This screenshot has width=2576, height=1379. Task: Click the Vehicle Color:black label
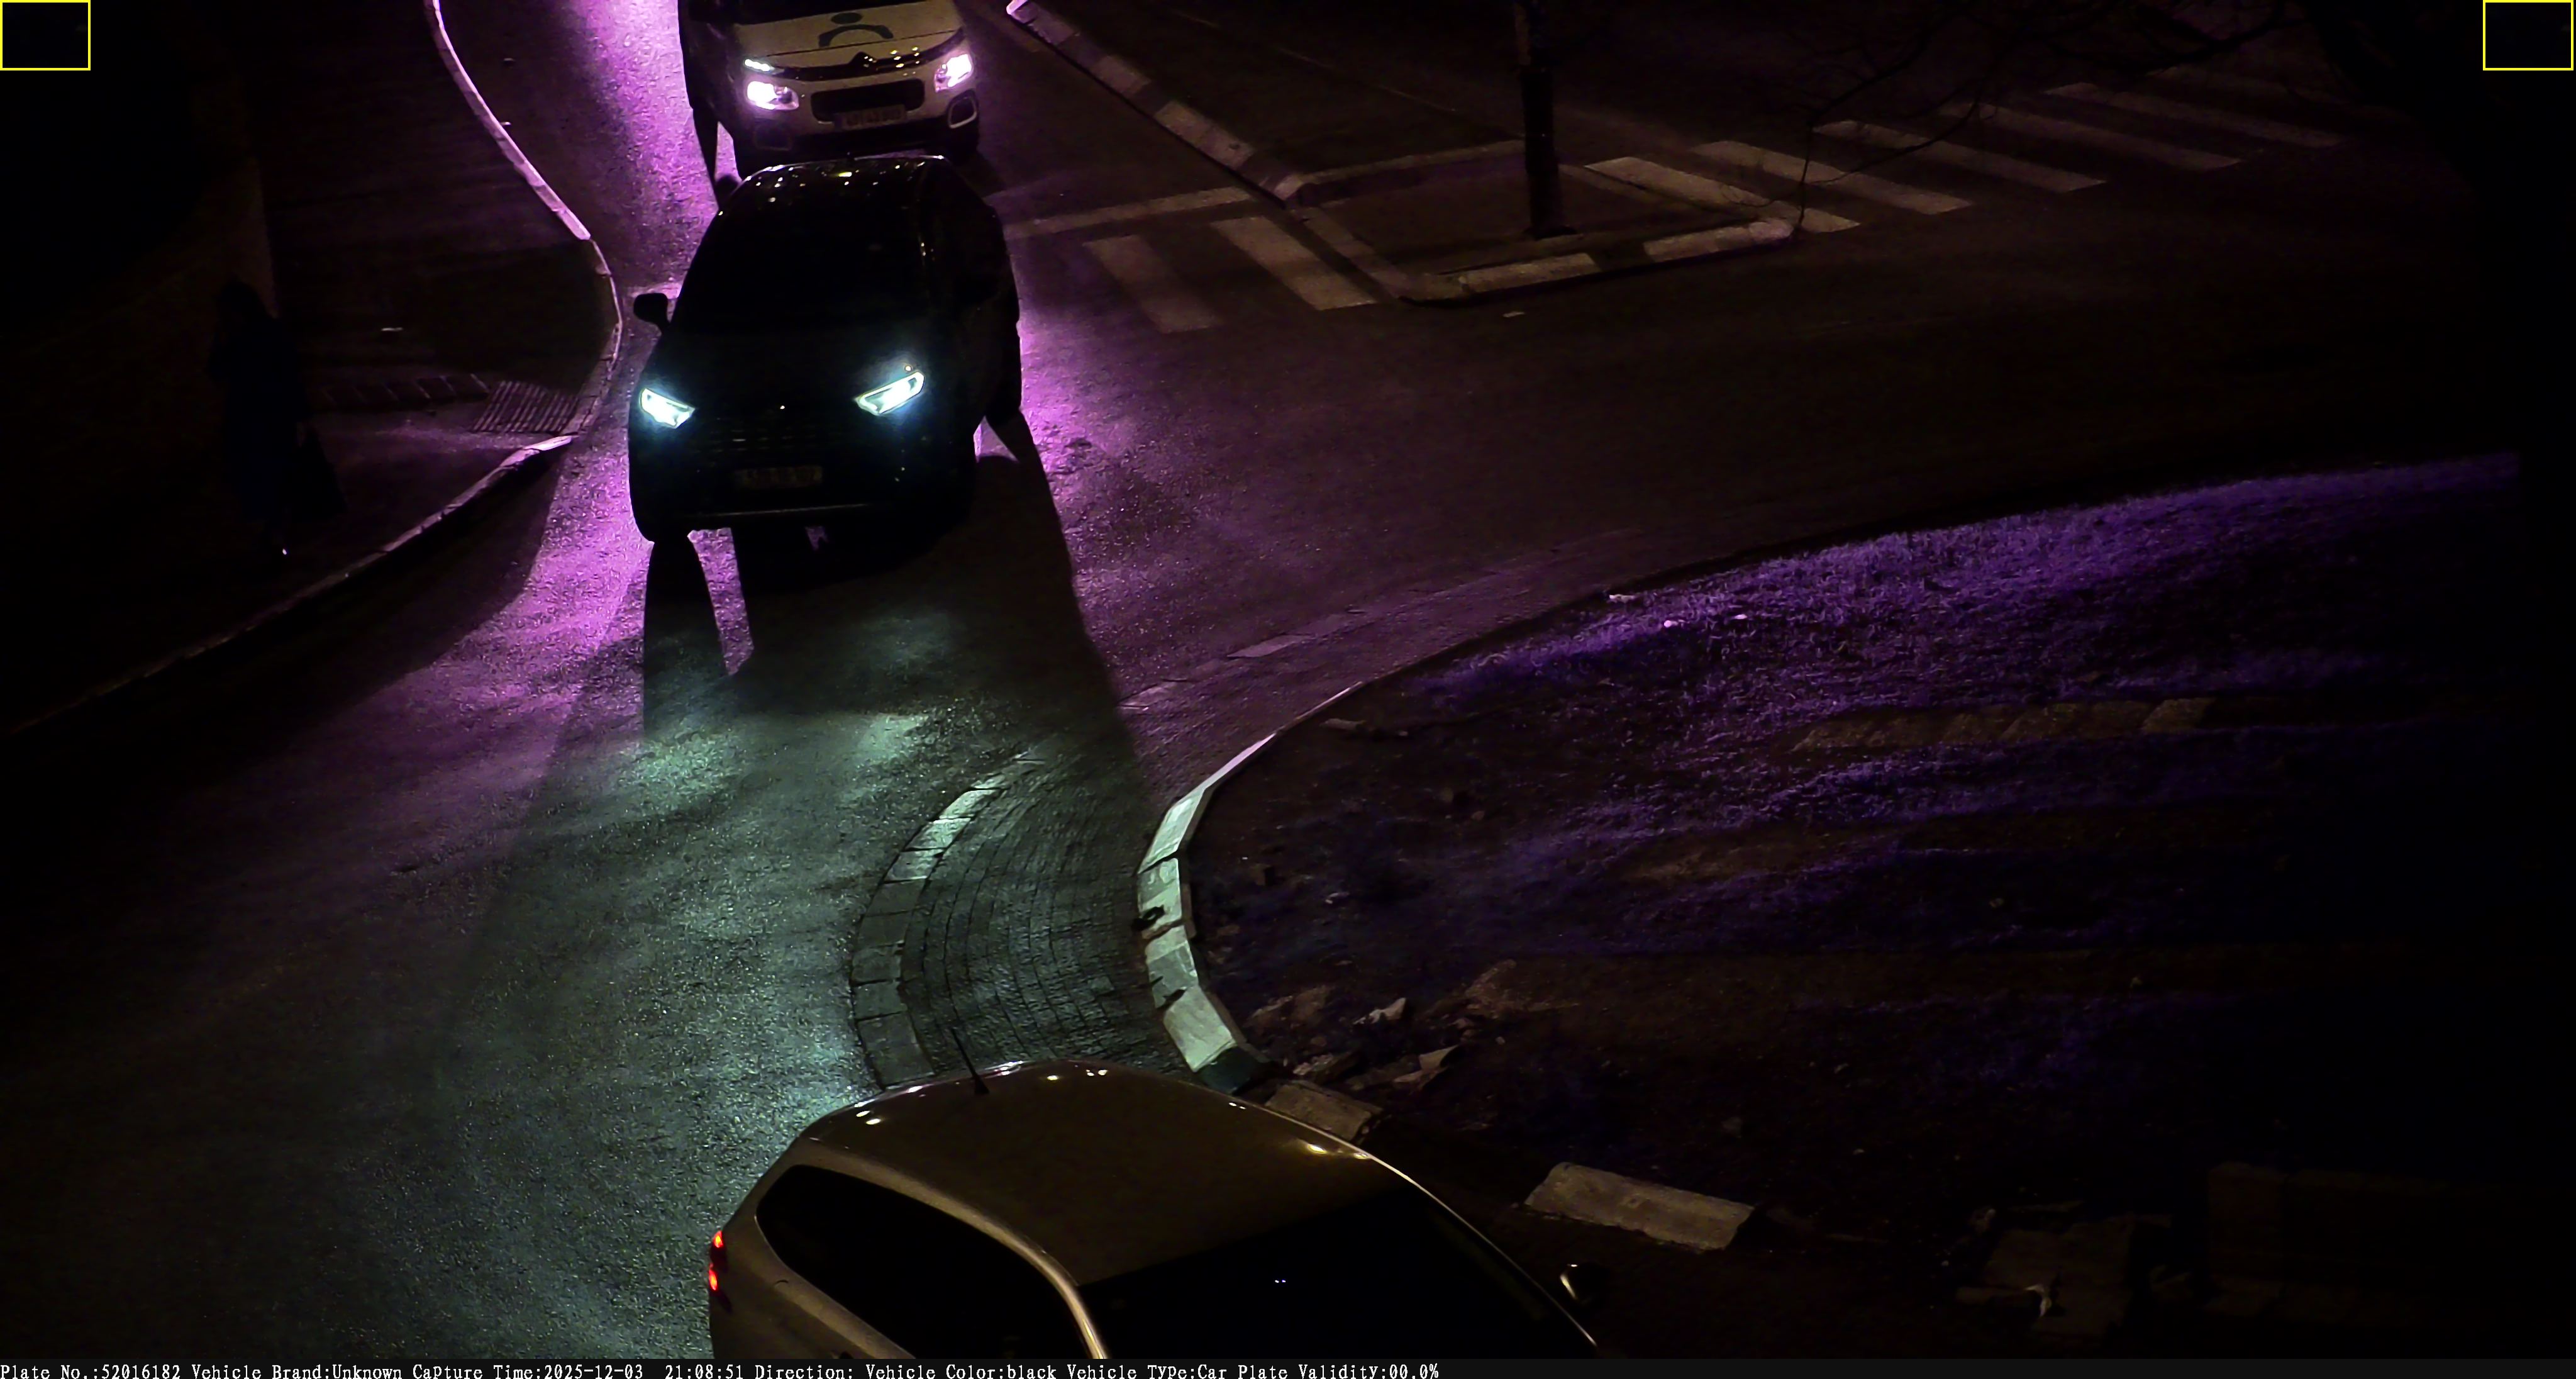click(960, 1371)
